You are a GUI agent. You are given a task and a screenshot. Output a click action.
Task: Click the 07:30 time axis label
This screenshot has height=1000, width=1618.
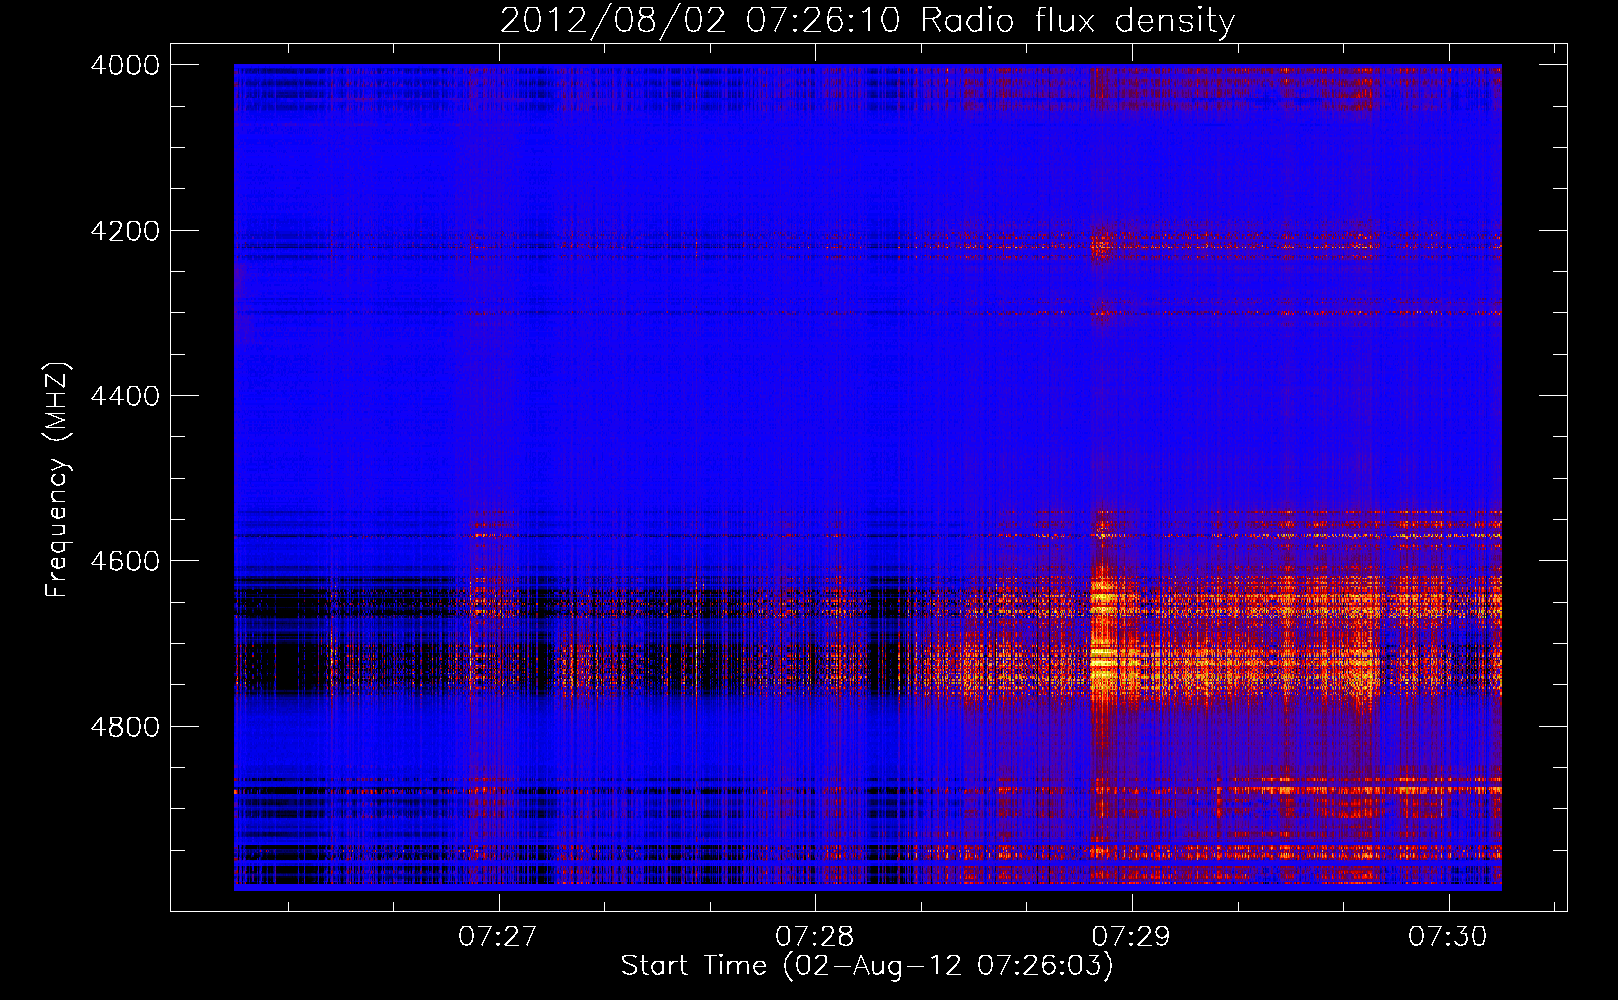(x=1448, y=936)
